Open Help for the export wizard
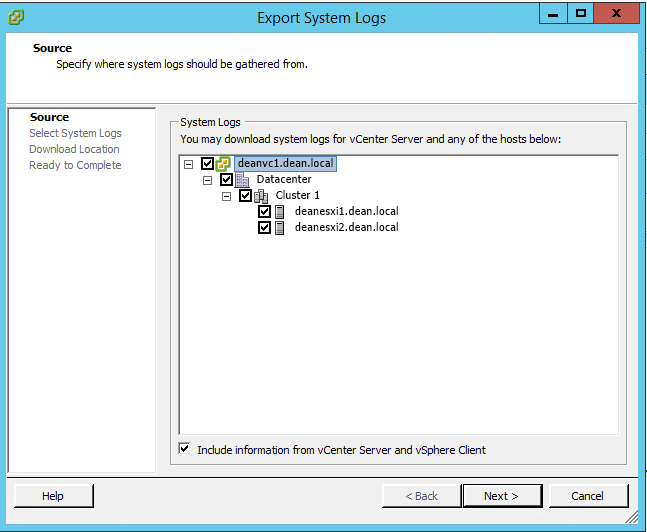This screenshot has height=532, width=647. point(53,496)
